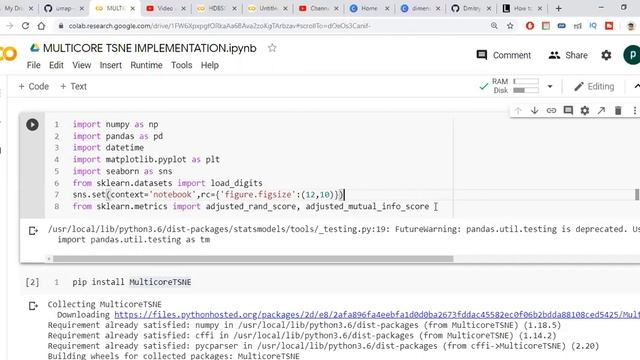Screen dimensions: 640x360
Task: Open user account avatar
Action: tap(632, 55)
